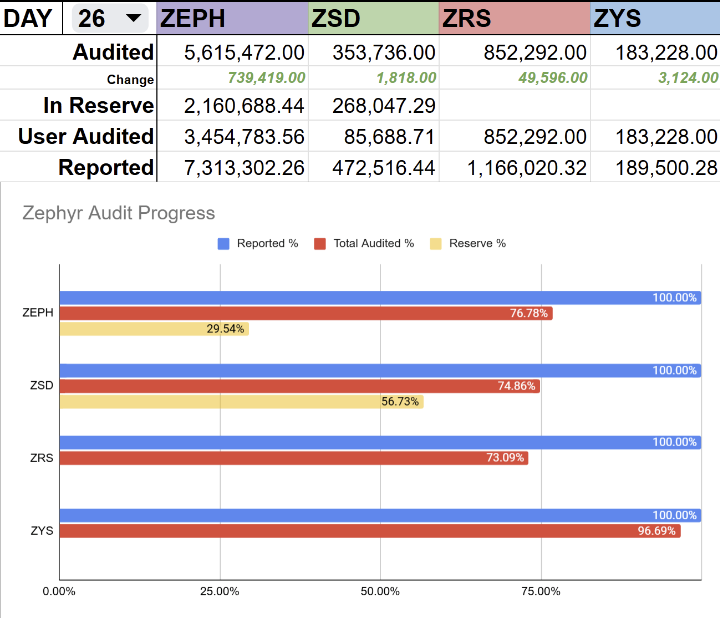Select change value 49,596.00
Screen dimensions: 720x618
tap(553, 78)
